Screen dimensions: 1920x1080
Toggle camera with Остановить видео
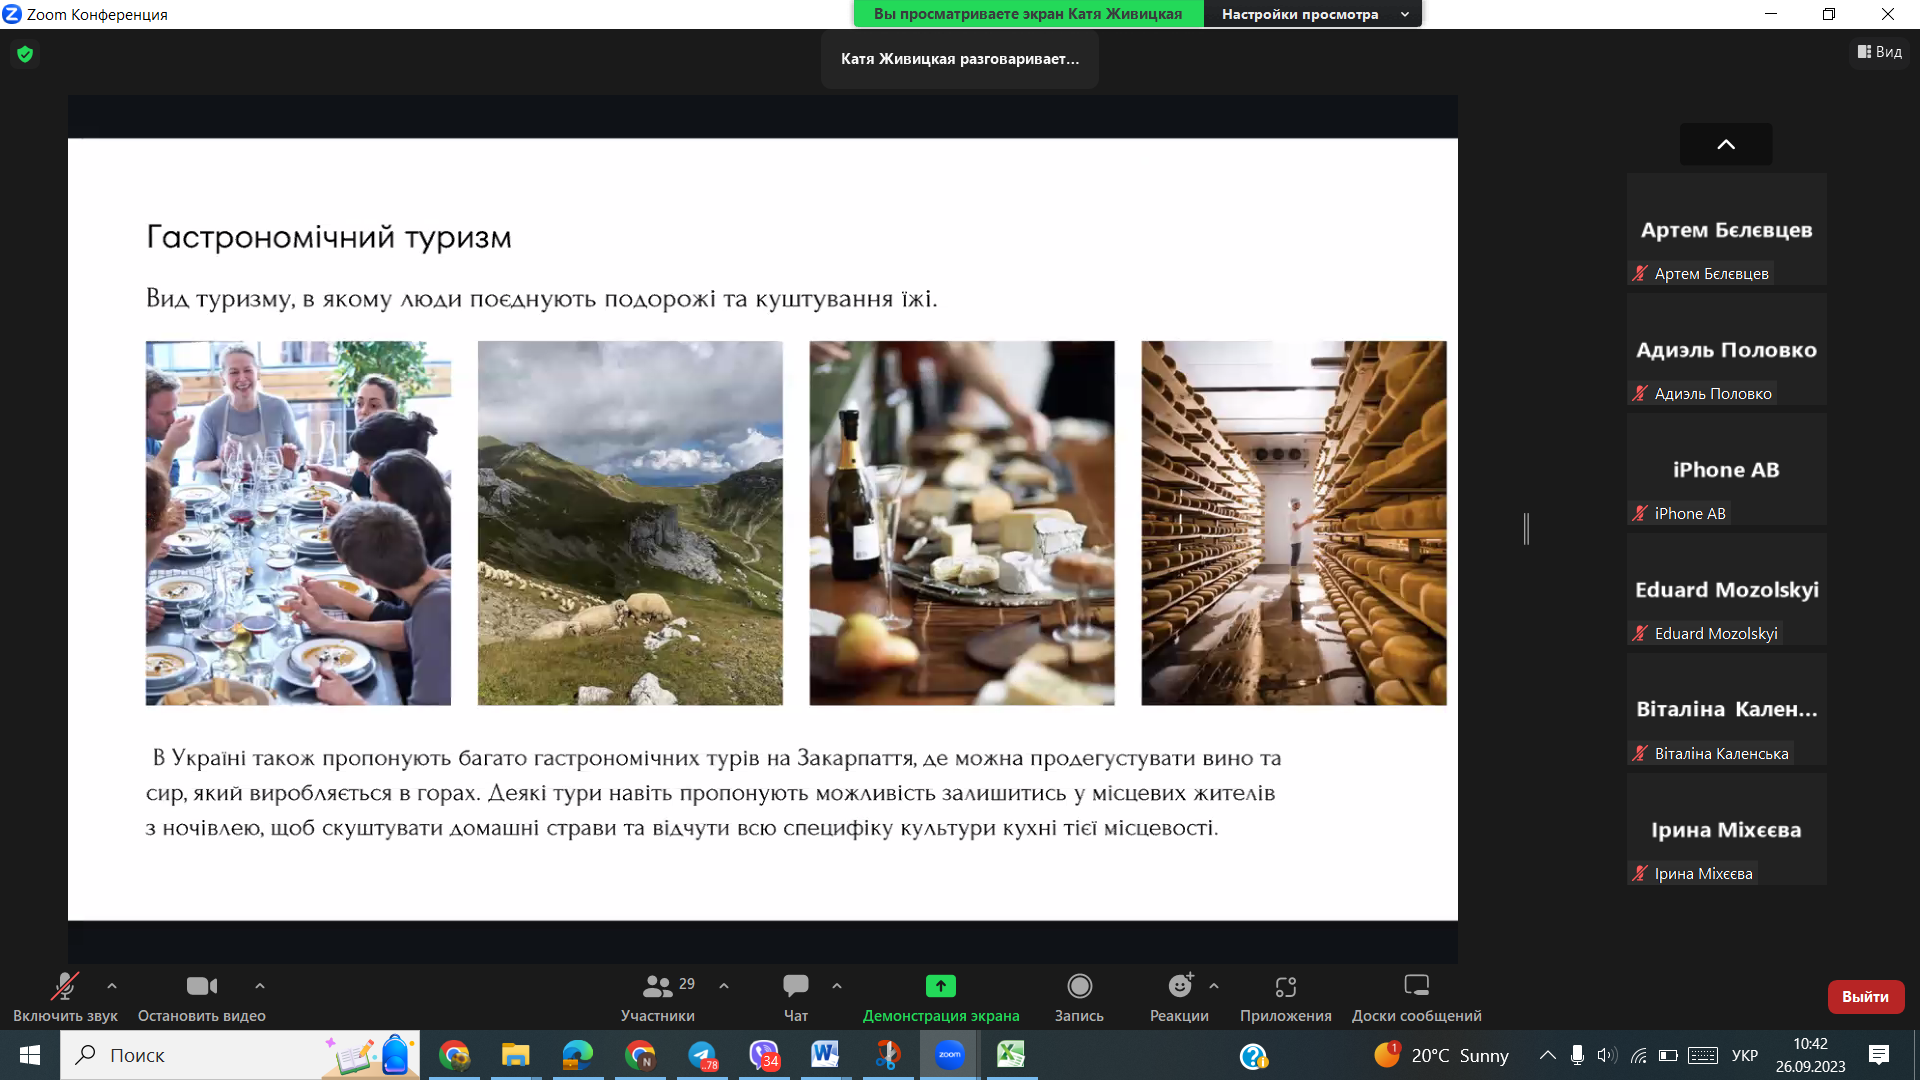click(201, 987)
